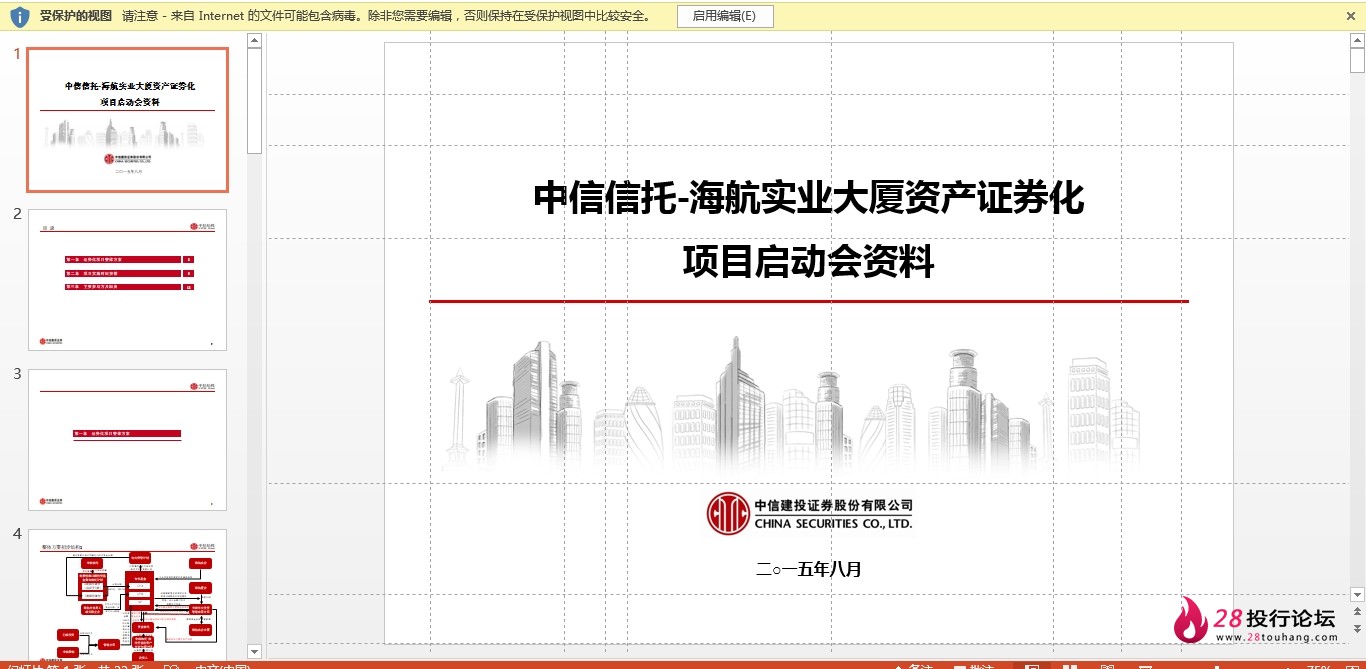Click the company name 中信建投证券股份有限公司
The width and height of the screenshot is (1366, 669).
pos(834,505)
